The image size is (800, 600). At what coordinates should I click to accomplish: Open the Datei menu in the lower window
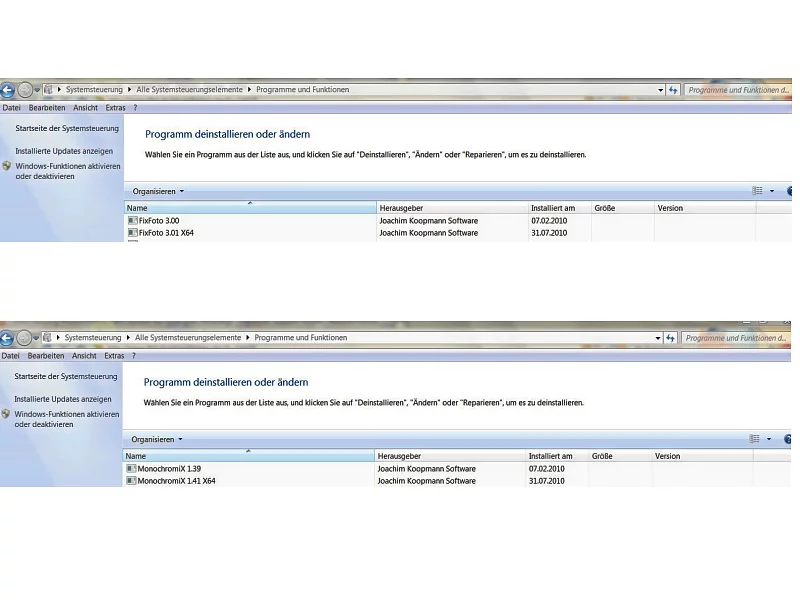click(11, 356)
